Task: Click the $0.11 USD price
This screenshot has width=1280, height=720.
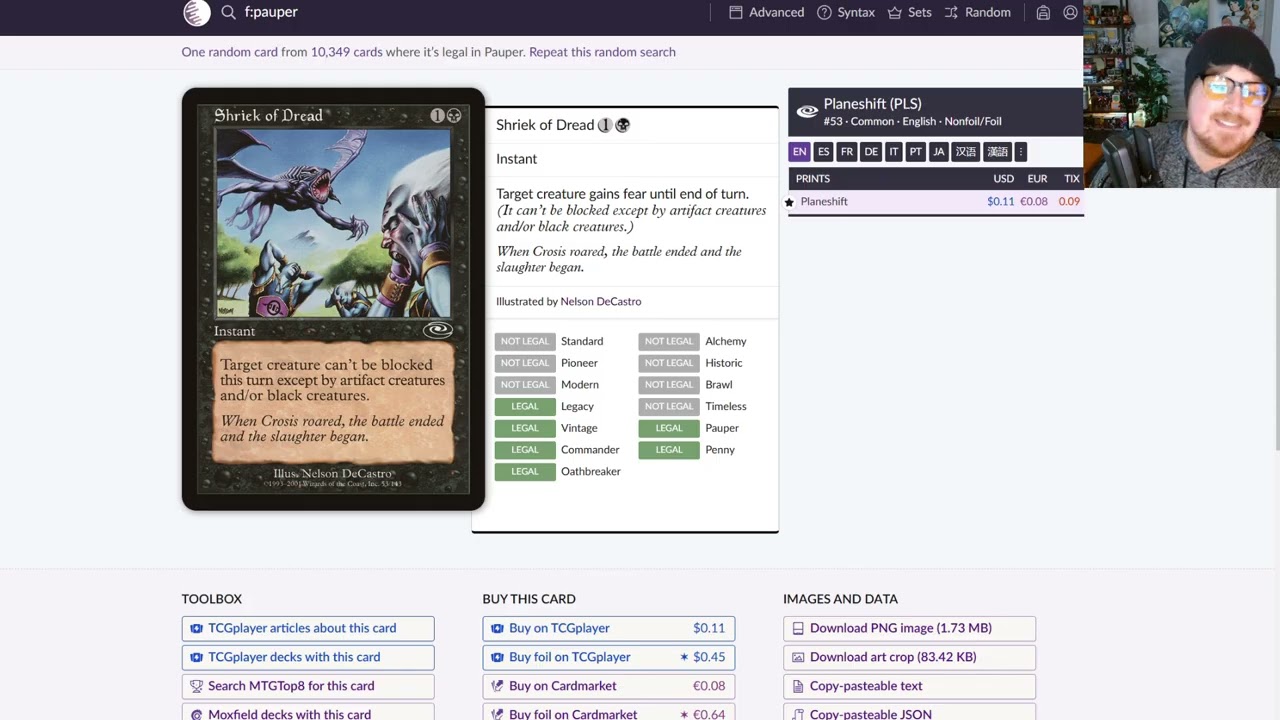Action: pyautogui.click(x=1000, y=201)
